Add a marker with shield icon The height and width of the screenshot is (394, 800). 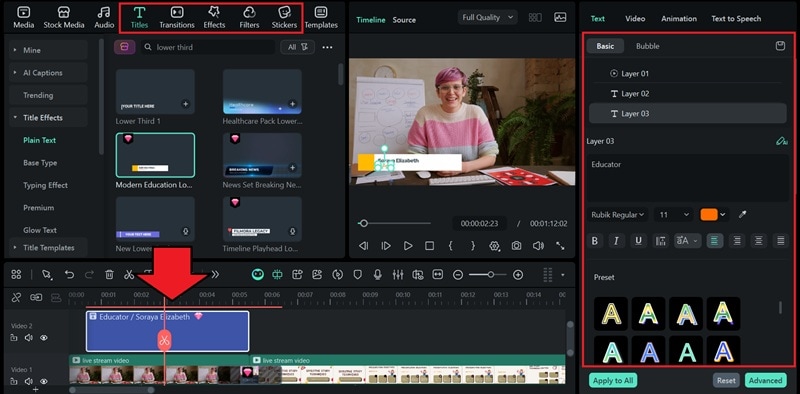(x=358, y=275)
